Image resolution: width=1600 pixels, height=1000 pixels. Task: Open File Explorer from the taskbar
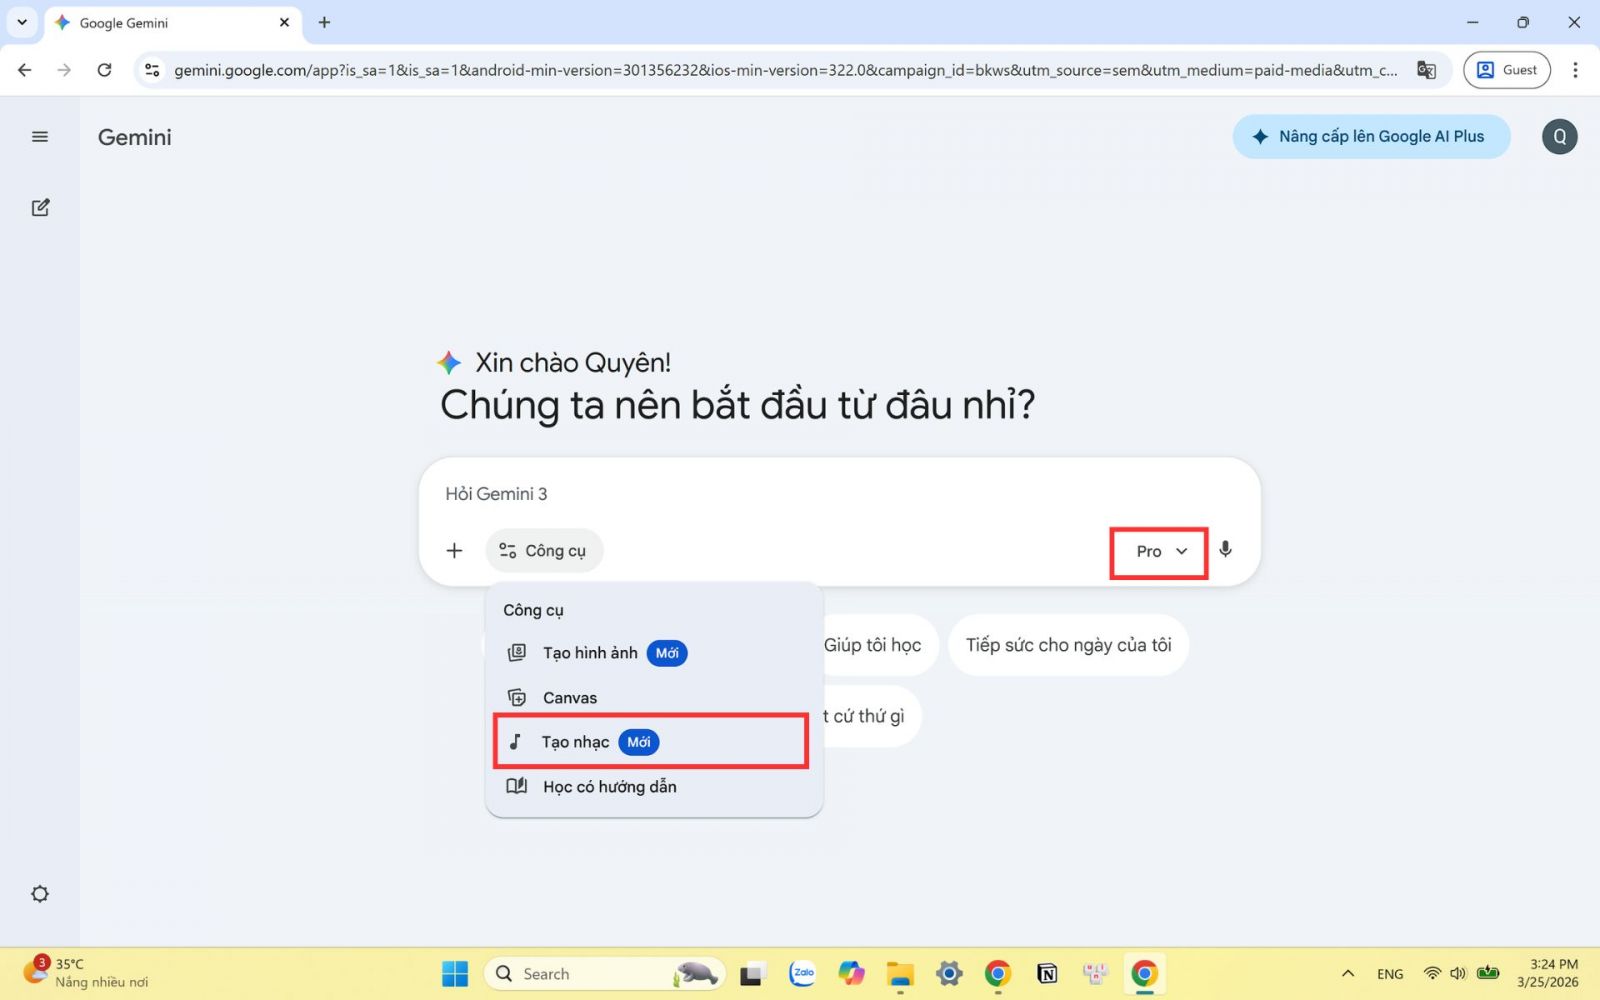900,974
